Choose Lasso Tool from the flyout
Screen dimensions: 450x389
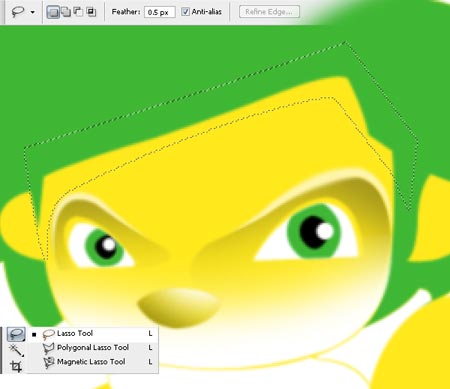[93, 334]
